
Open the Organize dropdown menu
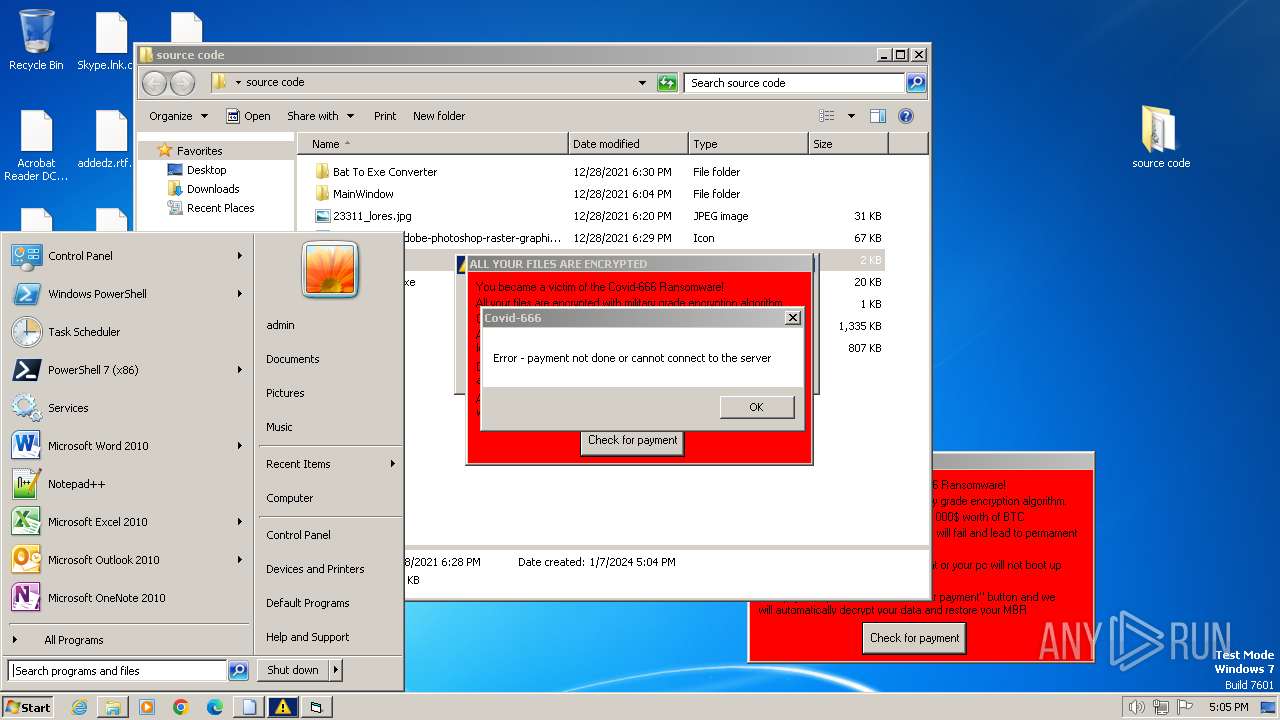coord(178,116)
